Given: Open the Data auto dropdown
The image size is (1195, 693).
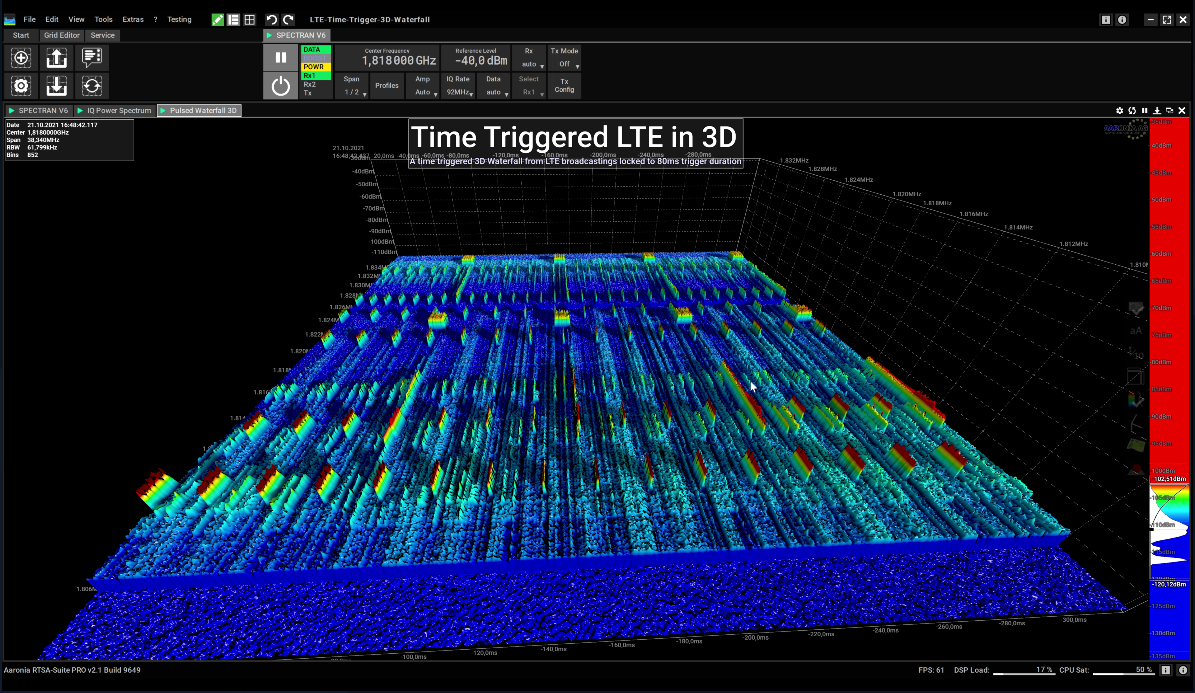Looking at the screenshot, I should point(494,85).
